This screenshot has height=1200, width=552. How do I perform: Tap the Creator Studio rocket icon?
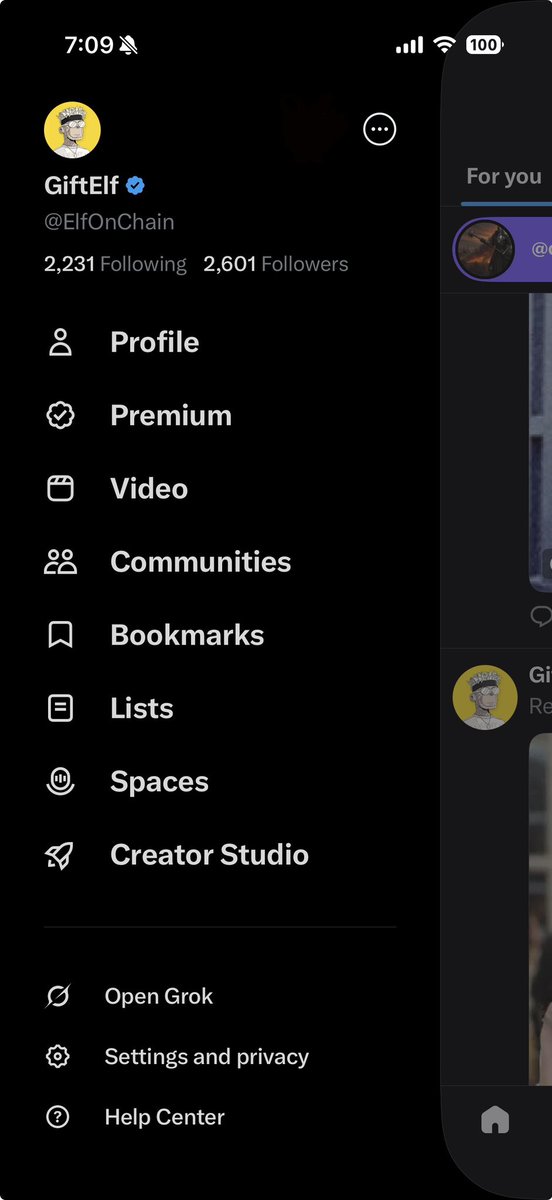pos(61,855)
